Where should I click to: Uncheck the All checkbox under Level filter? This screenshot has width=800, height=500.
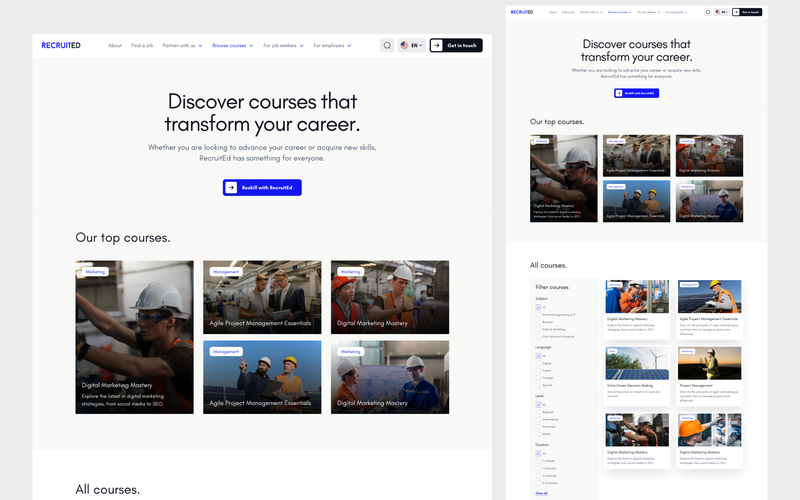(x=538, y=405)
